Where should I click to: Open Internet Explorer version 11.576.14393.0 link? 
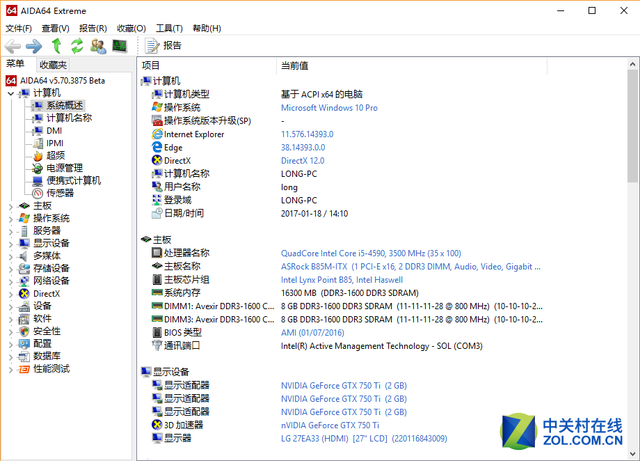(x=307, y=134)
